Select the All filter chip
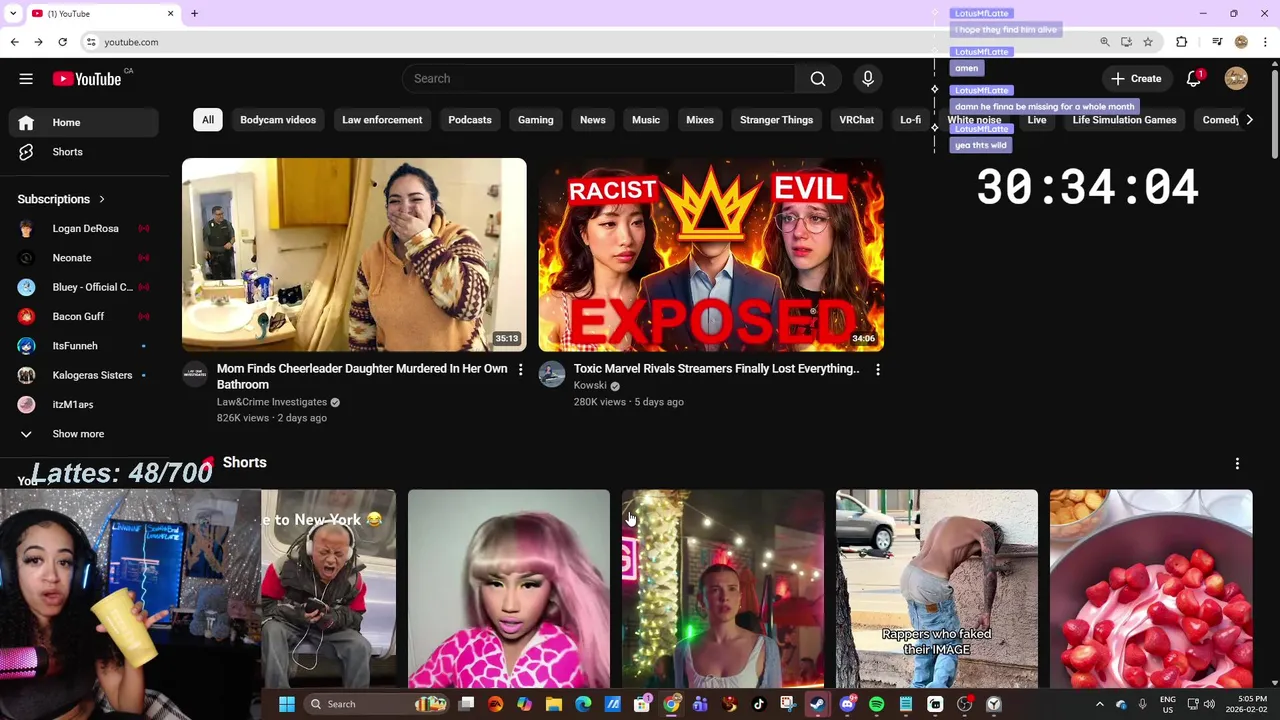Screen dimensions: 1280x720 click(x=208, y=120)
